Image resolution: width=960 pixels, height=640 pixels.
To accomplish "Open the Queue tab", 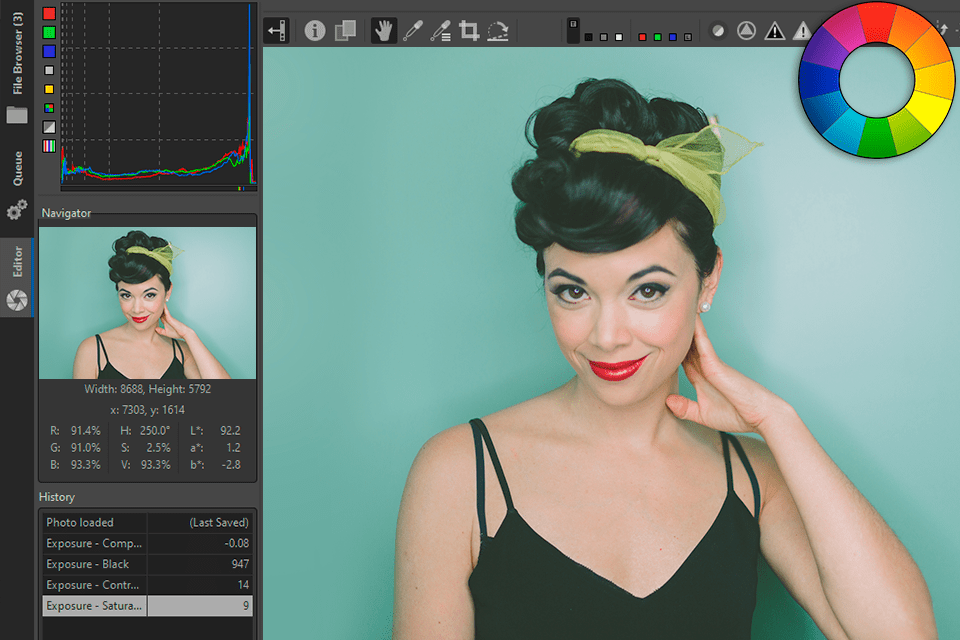I will click(x=17, y=168).
